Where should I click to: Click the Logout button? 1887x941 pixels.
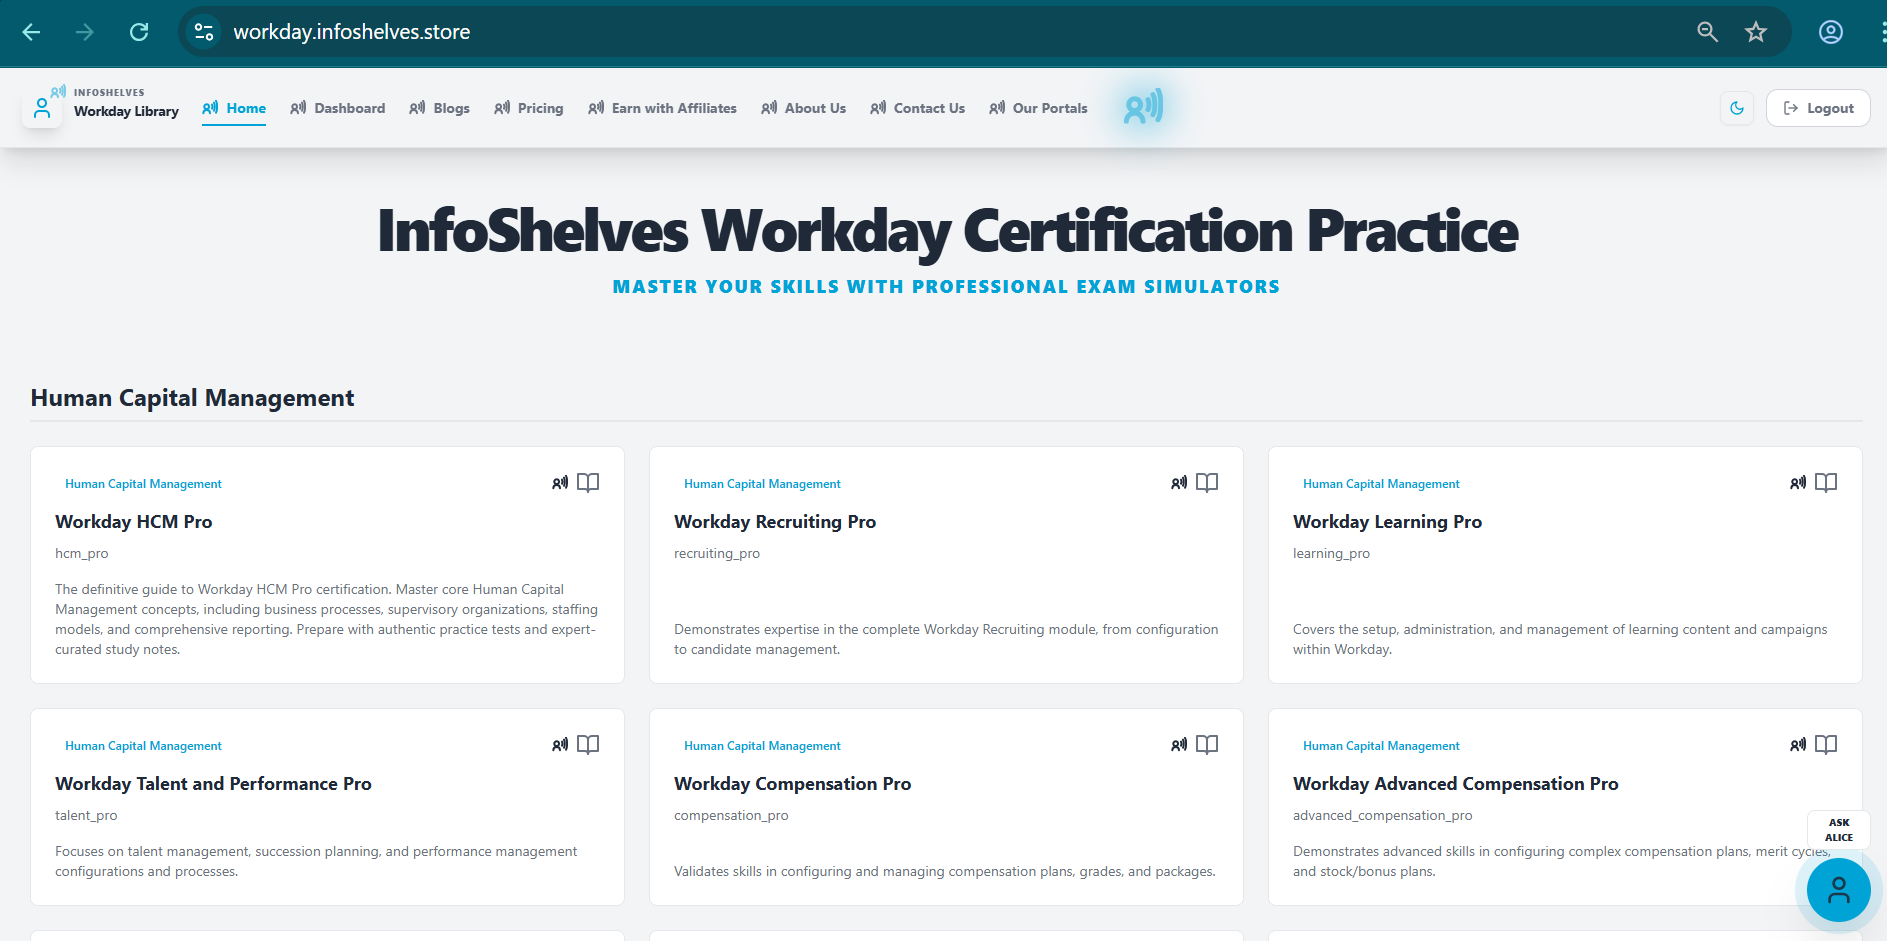pyautogui.click(x=1817, y=107)
